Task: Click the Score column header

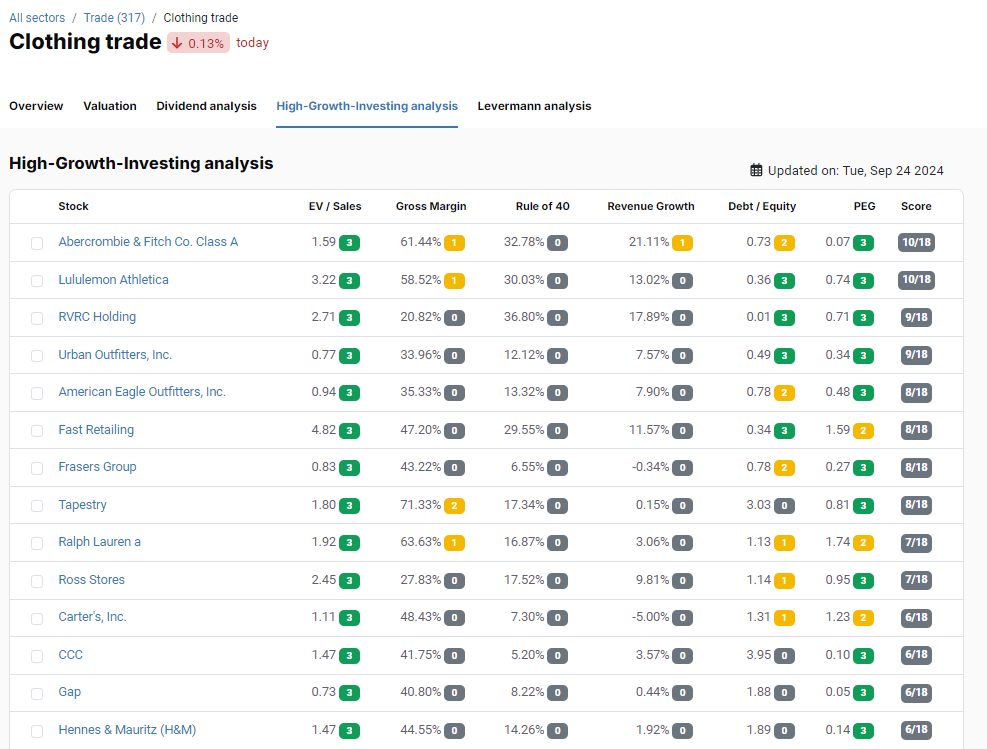Action: coord(916,206)
